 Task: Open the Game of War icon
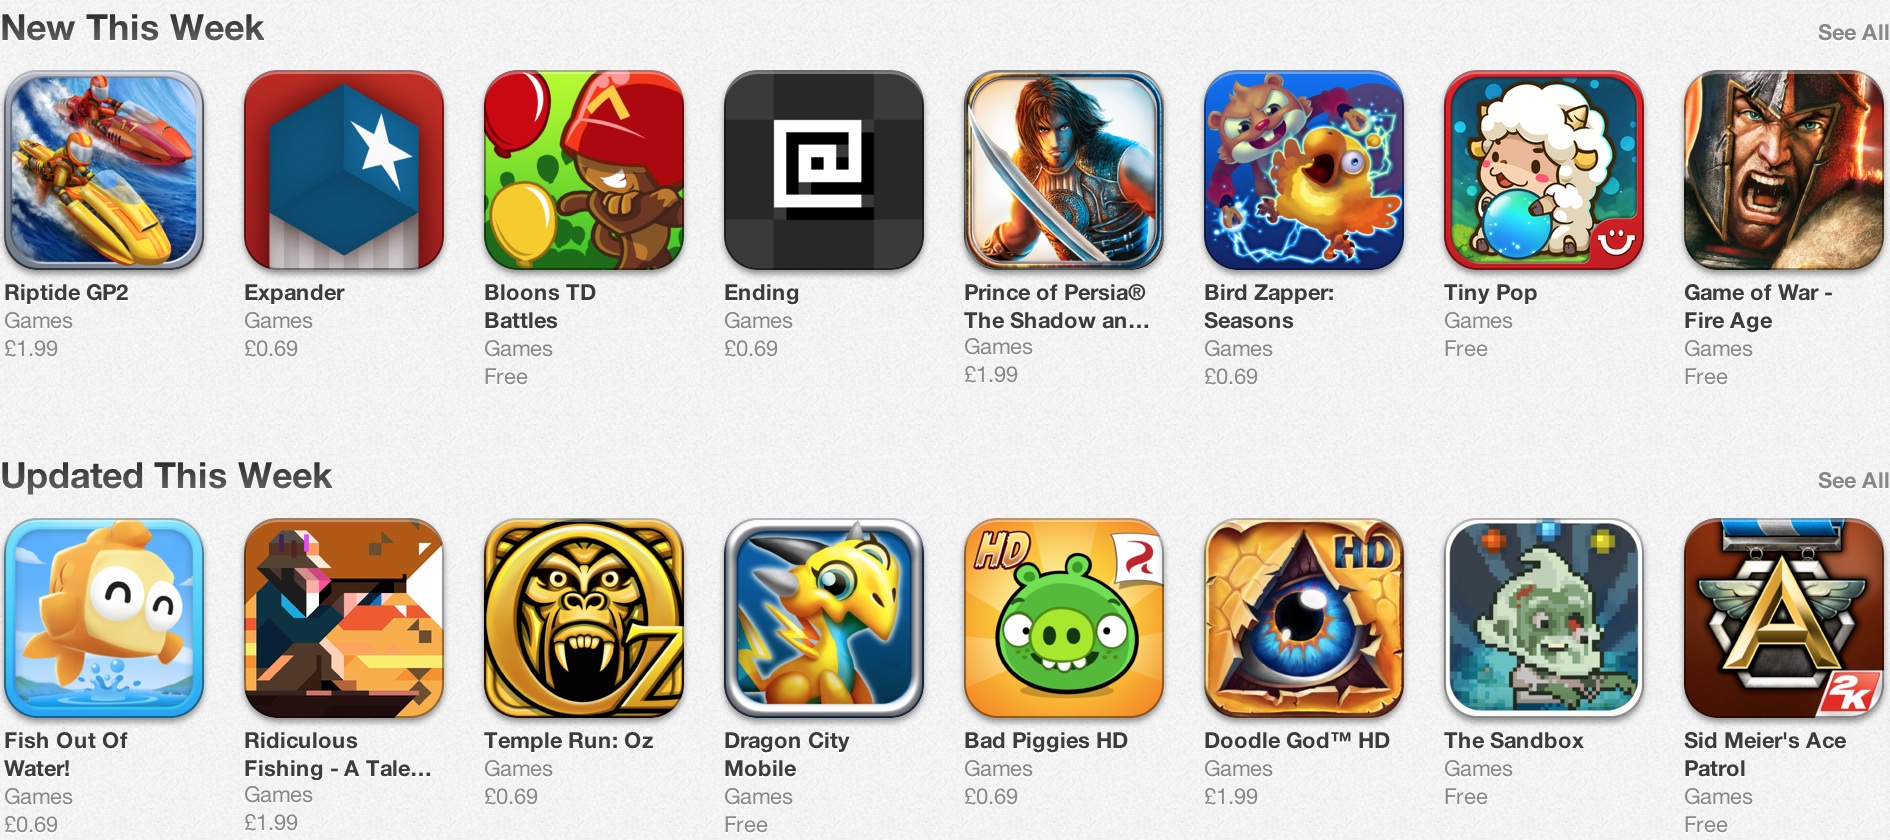click(1784, 170)
